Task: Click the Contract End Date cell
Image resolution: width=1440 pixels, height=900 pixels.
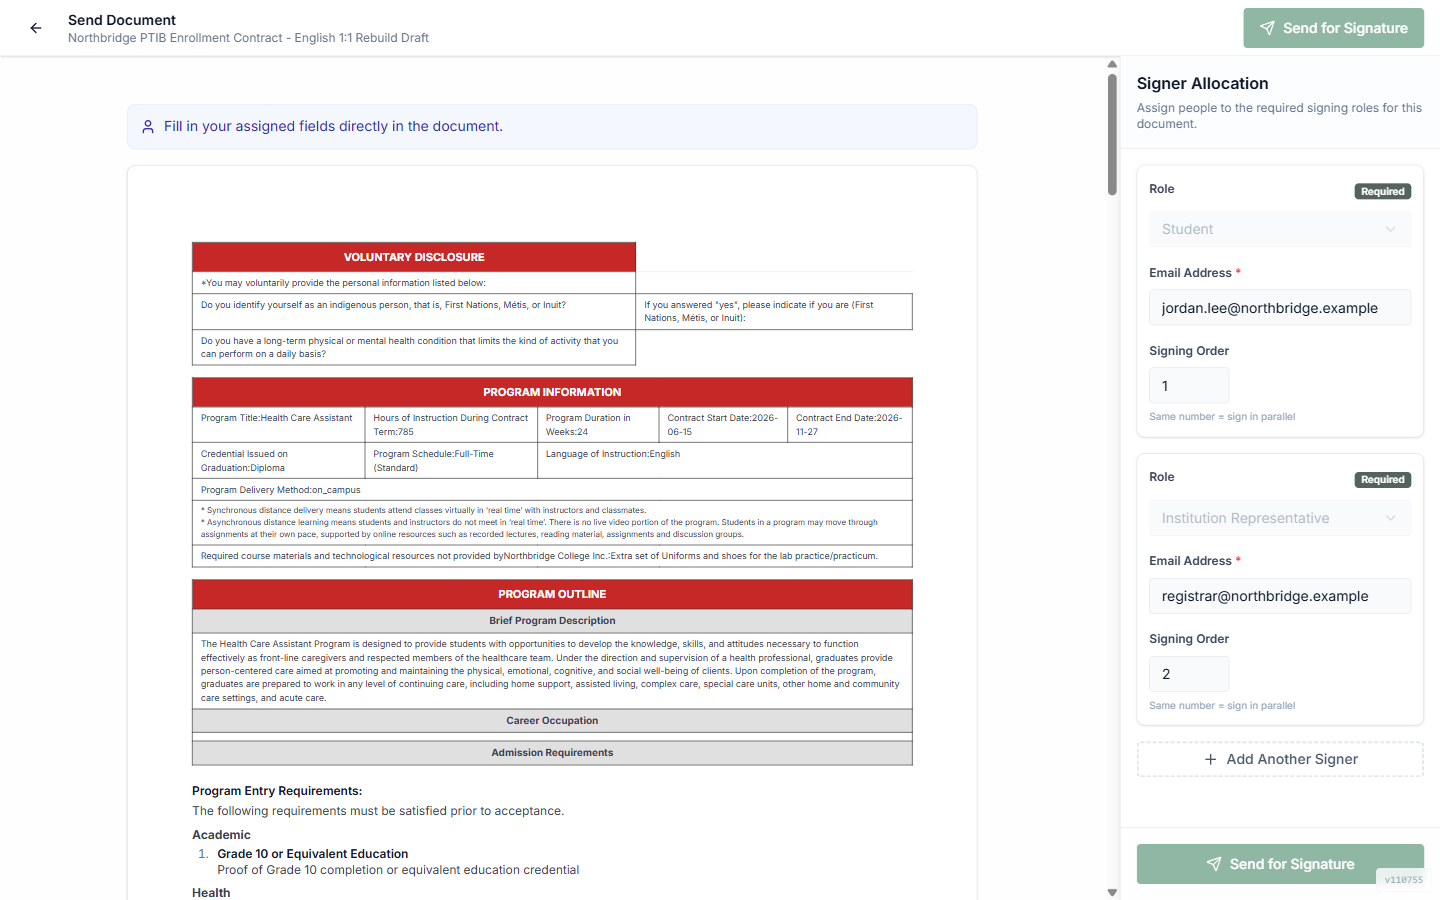Action: click(850, 425)
